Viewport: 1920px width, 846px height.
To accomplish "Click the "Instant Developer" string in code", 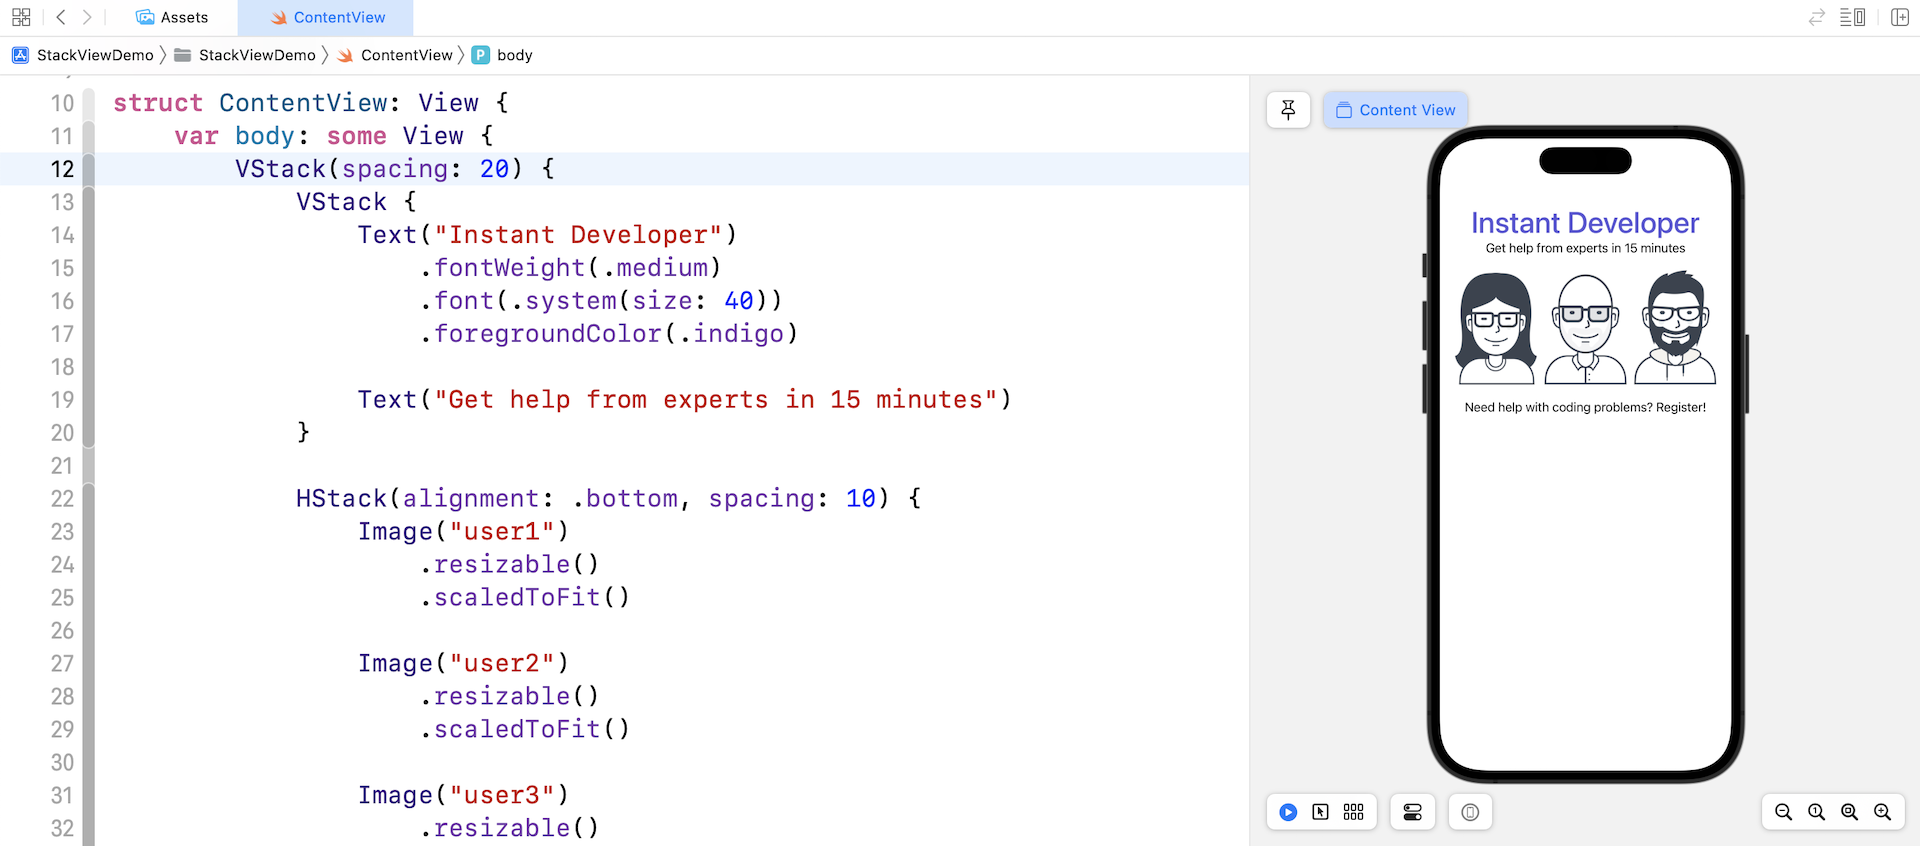I will pos(578,235).
